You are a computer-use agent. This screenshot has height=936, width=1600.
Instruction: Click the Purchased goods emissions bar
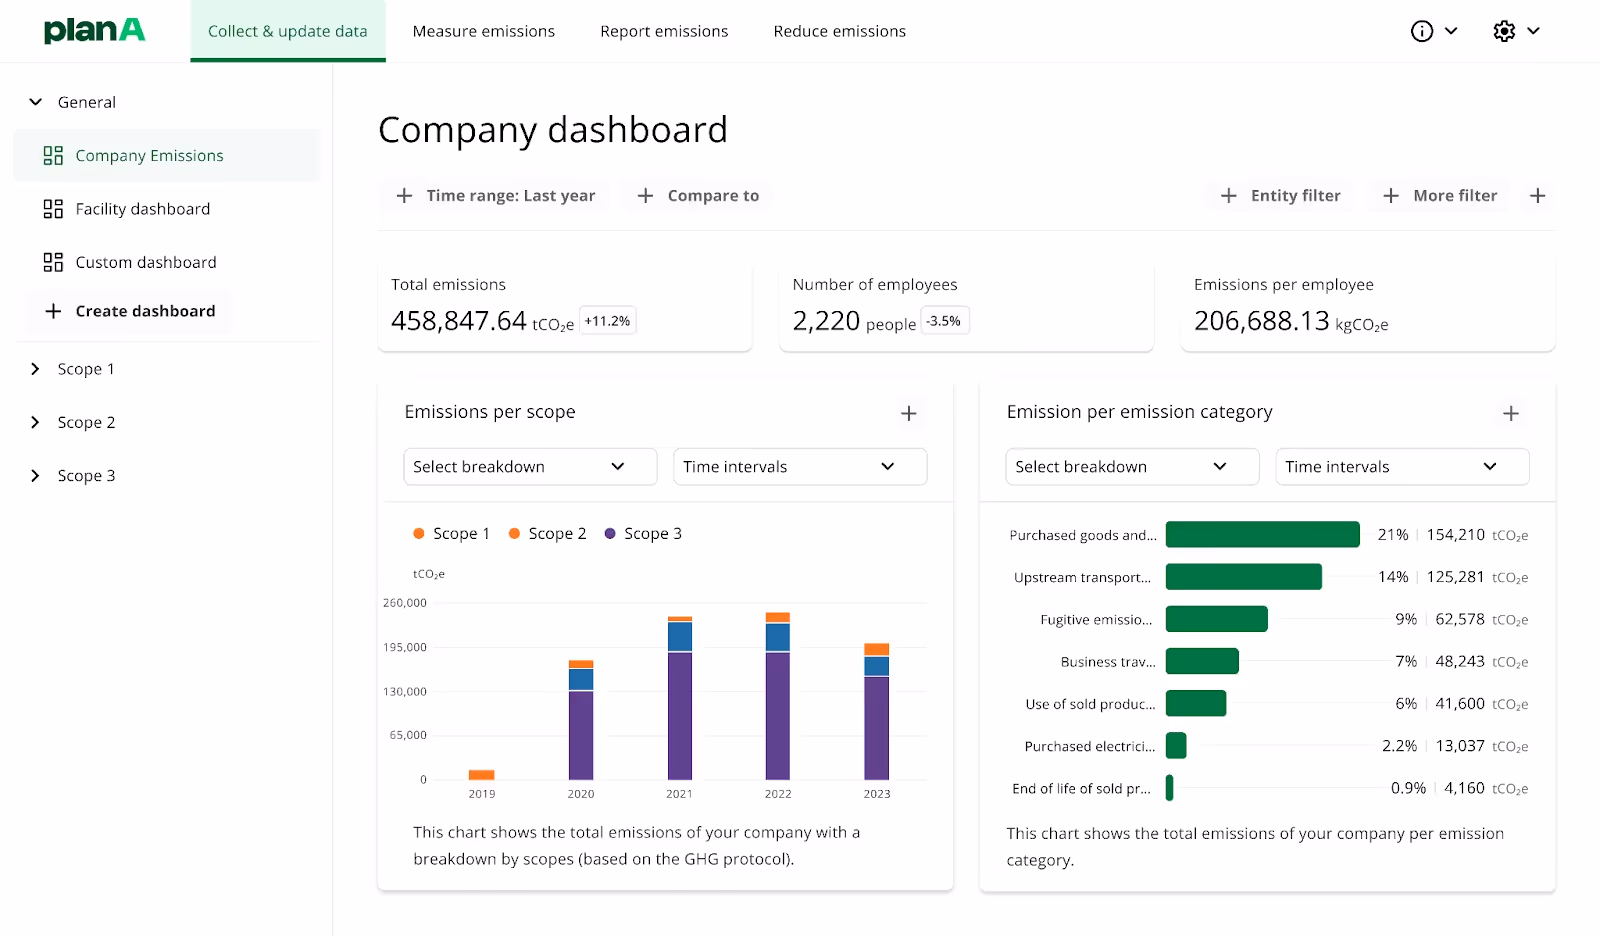pyautogui.click(x=1262, y=534)
